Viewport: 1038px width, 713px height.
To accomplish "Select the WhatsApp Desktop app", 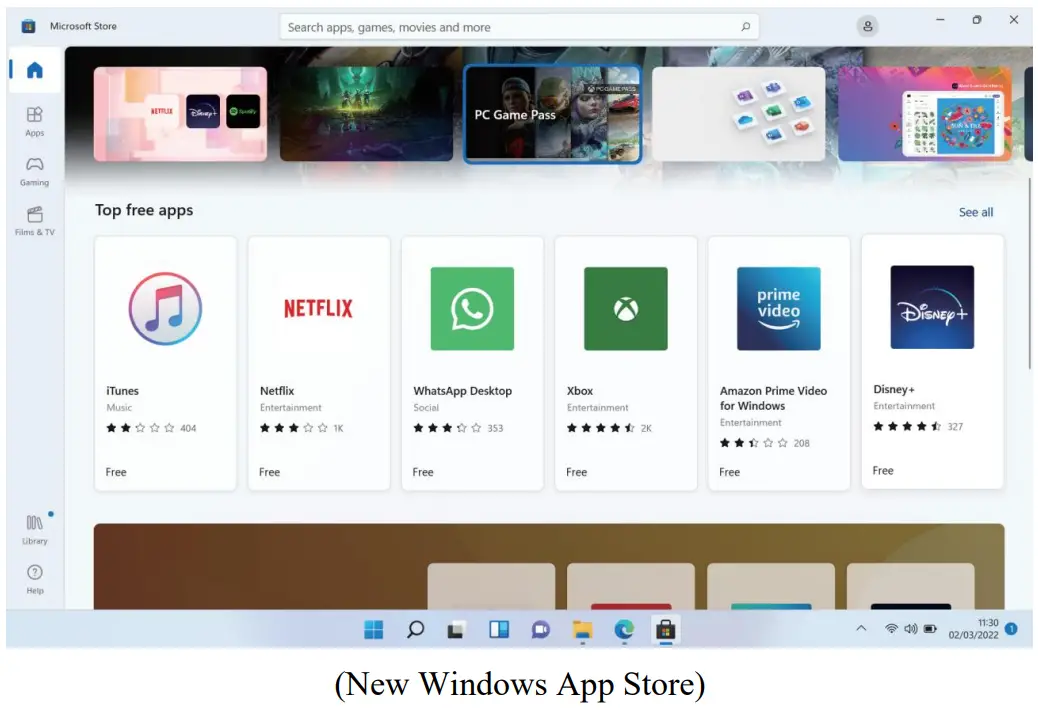I will [472, 363].
